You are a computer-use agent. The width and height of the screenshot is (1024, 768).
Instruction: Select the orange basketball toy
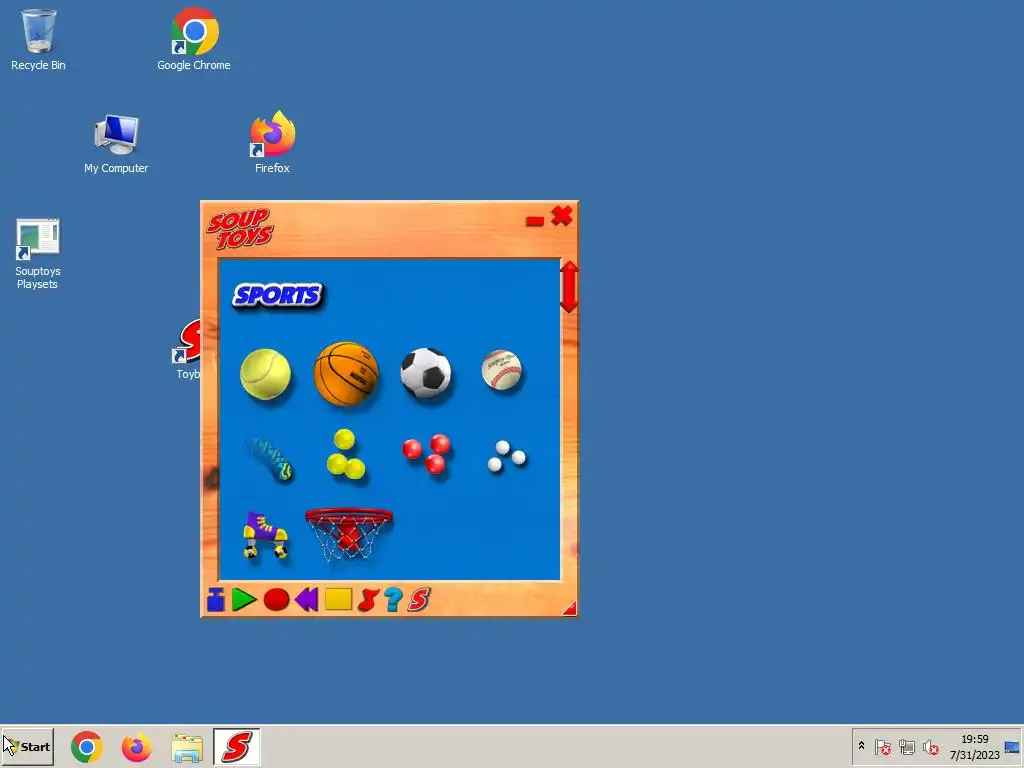pos(346,374)
